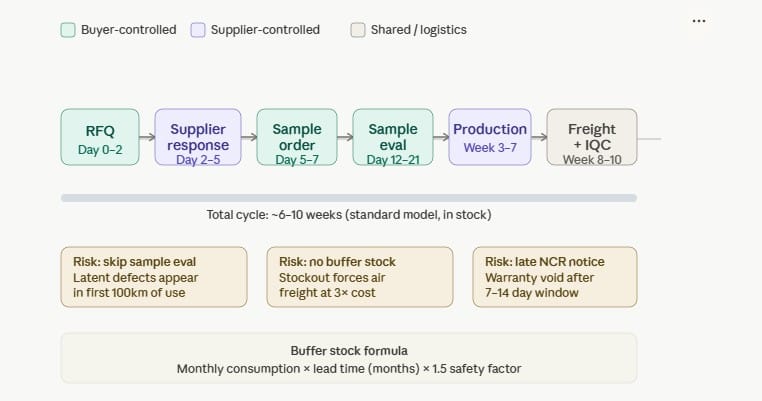Click the Buffer stock formula panel
Image resolution: width=762 pixels, height=401 pixels.
pyautogui.click(x=349, y=358)
